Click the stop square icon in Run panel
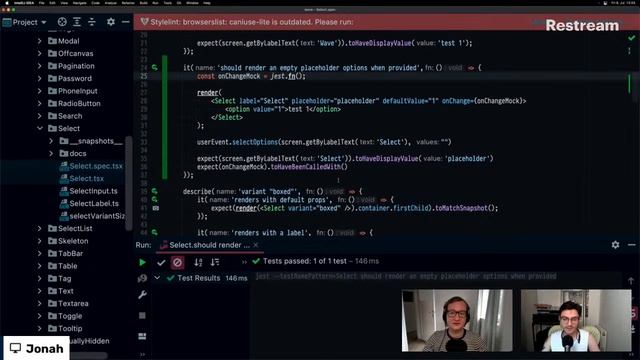This screenshot has width=640, height=360. tap(142, 316)
